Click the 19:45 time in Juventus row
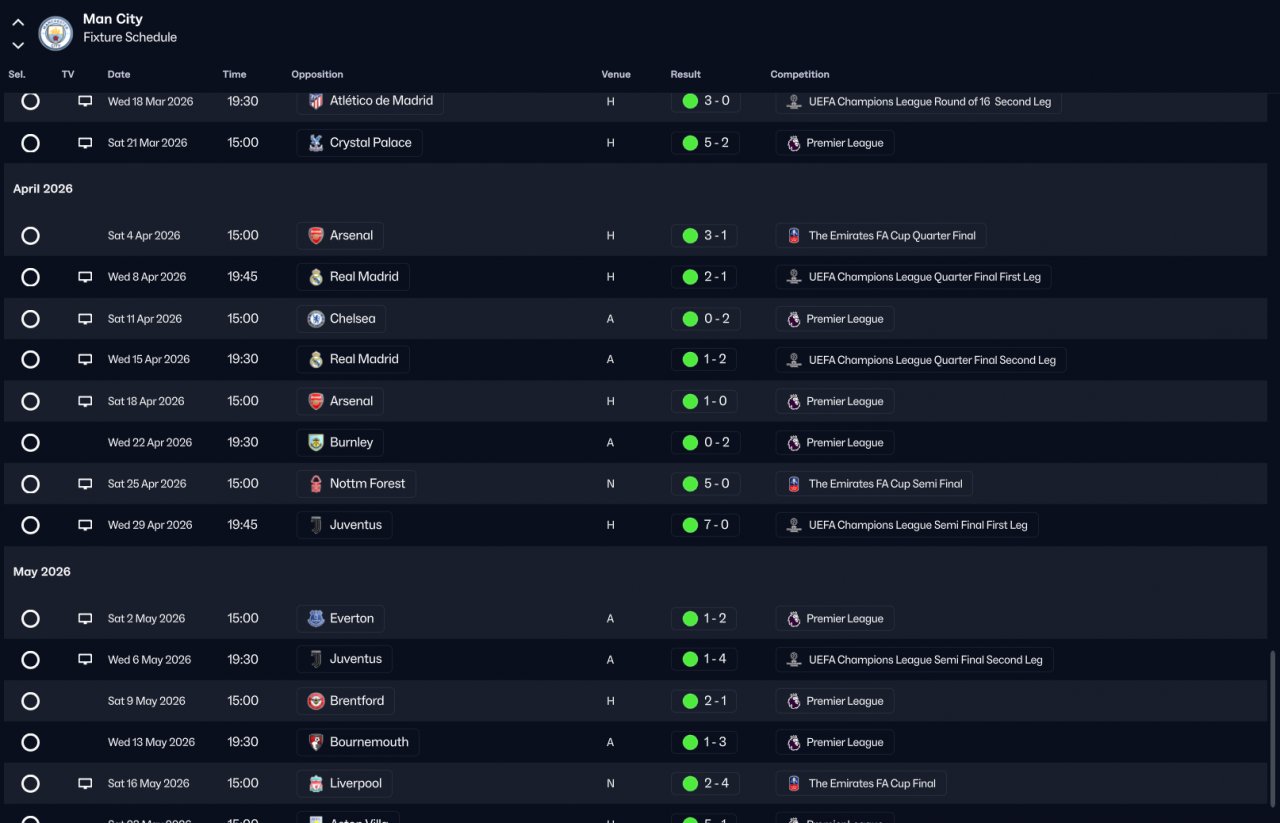This screenshot has height=823, width=1280. tap(243, 525)
